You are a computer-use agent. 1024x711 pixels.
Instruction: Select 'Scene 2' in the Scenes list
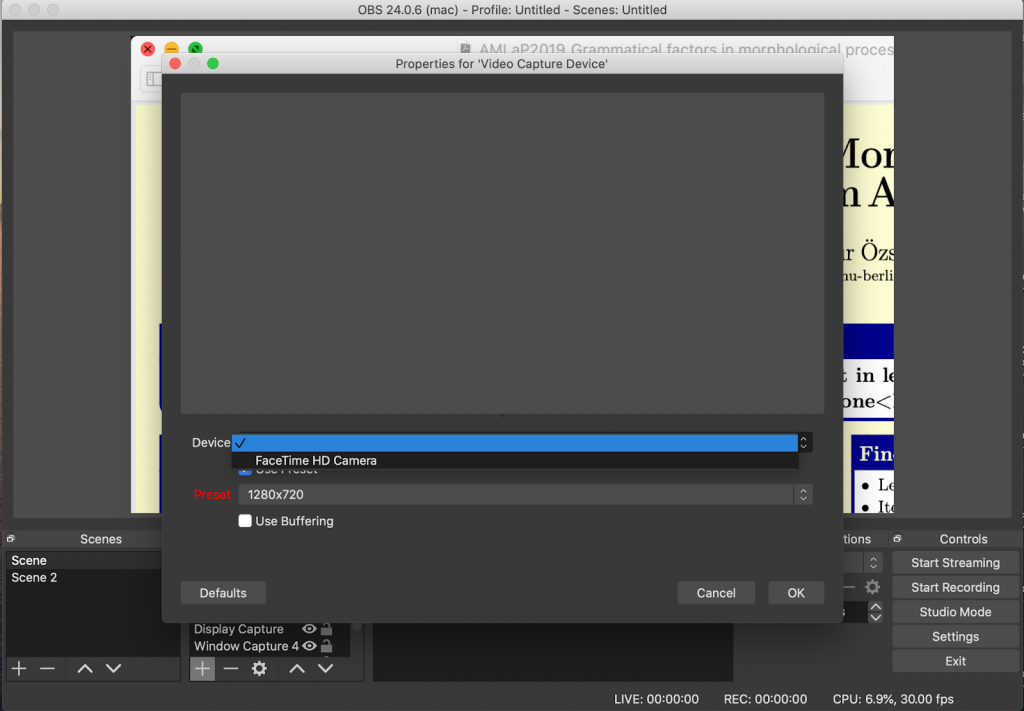(x=85, y=577)
